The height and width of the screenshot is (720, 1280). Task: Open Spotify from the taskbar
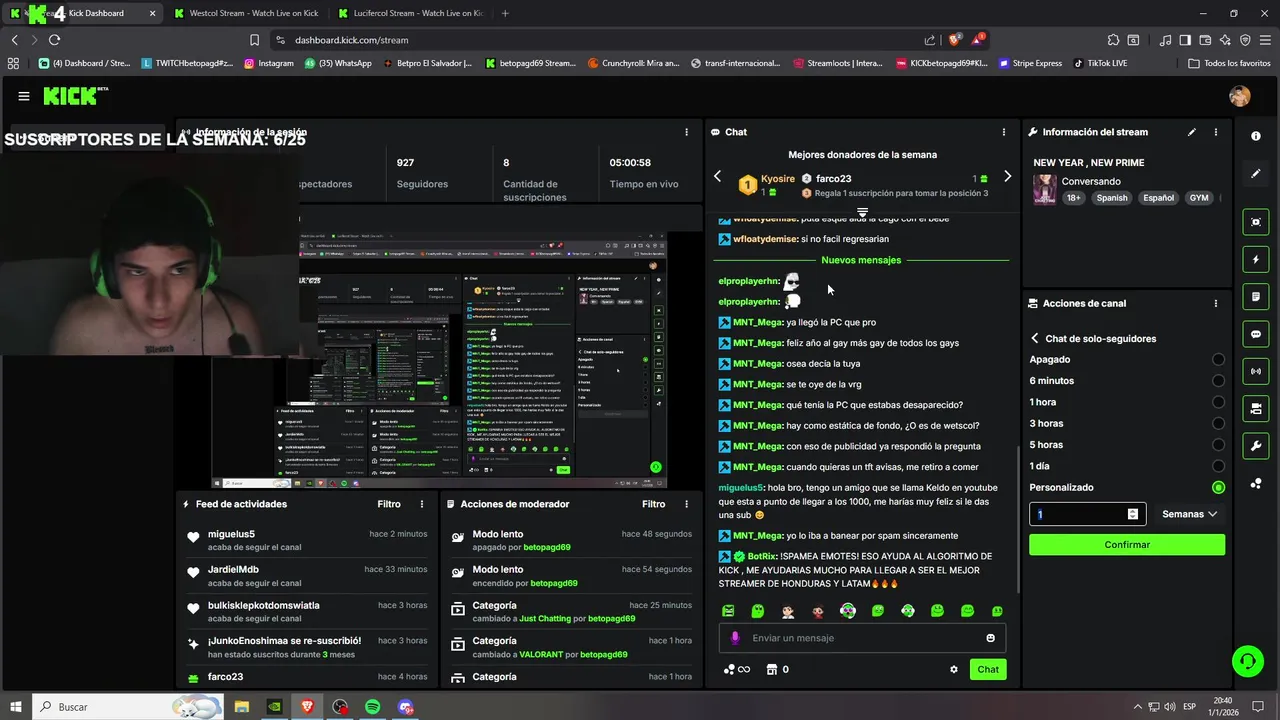coord(373,707)
